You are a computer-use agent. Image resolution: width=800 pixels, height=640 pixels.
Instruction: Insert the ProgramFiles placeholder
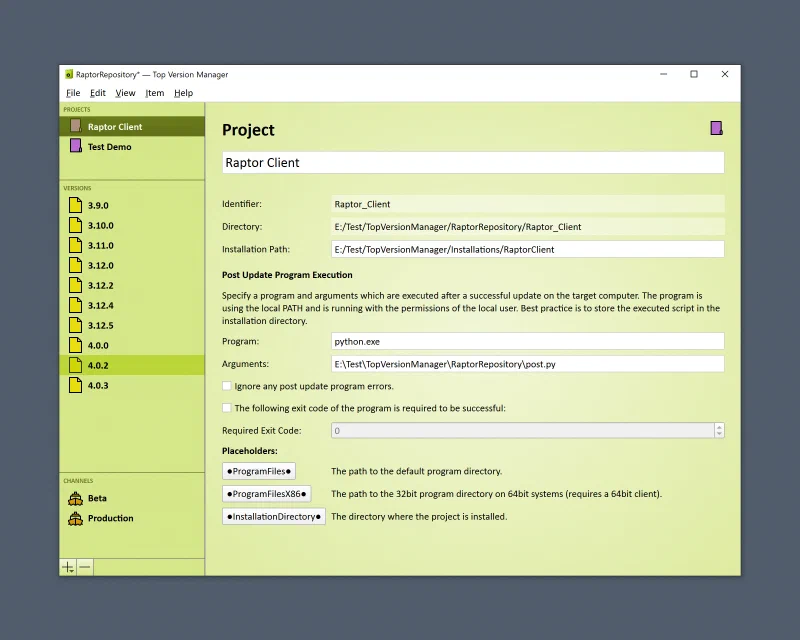point(259,471)
